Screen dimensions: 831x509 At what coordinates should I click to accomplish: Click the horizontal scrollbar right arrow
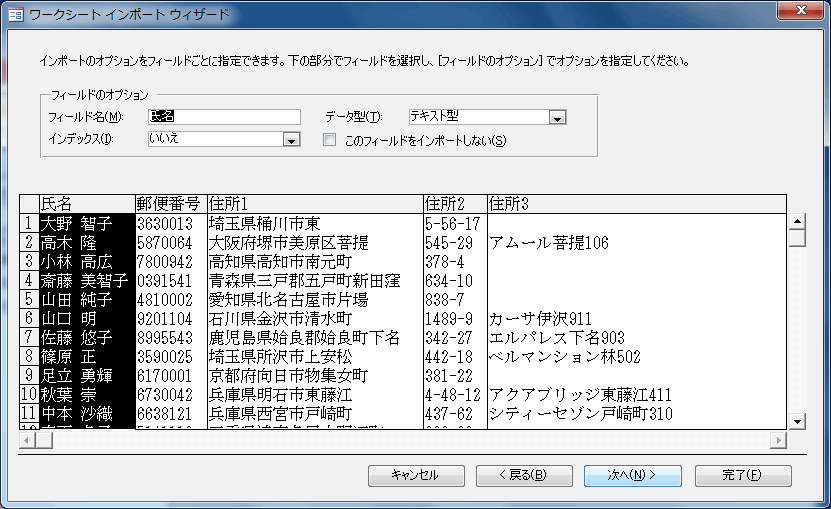[x=778, y=440]
